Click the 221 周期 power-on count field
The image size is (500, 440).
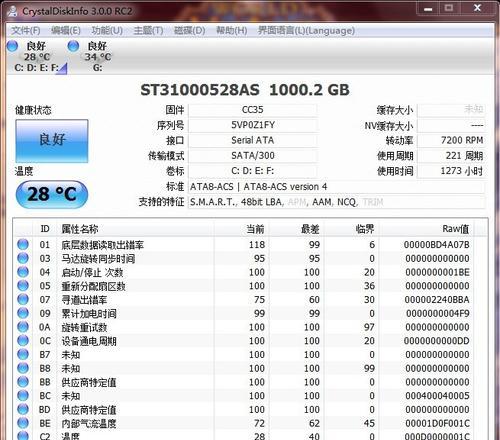coord(451,156)
